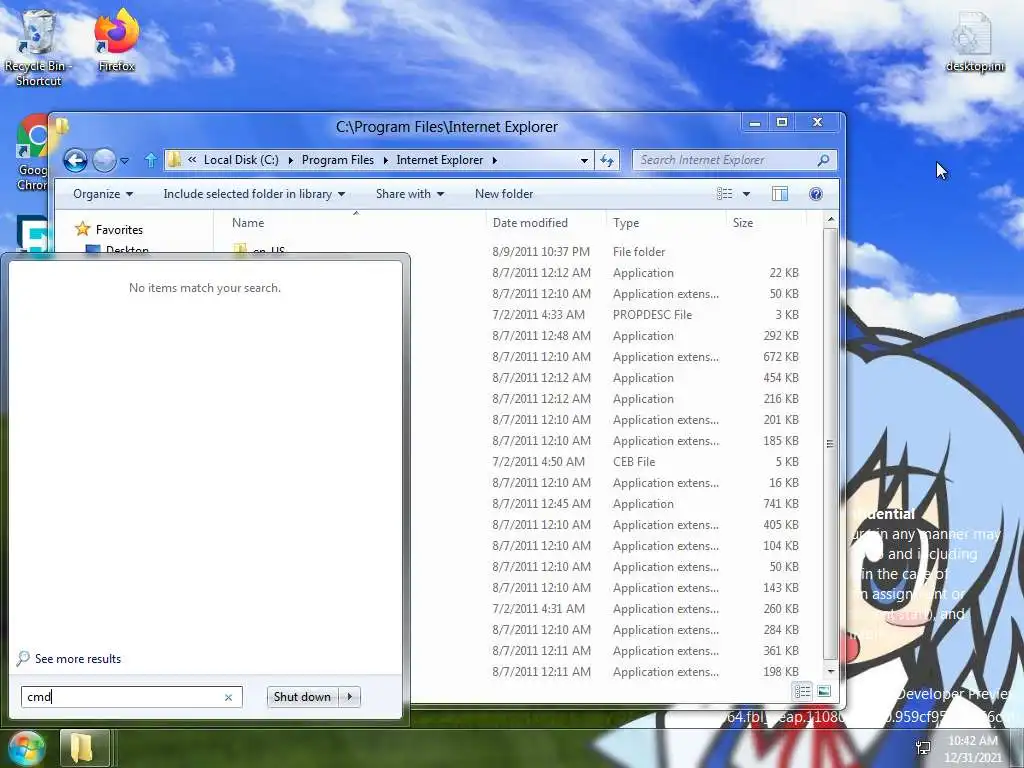Open Google Chrome desktop shortcut
Image resolution: width=1024 pixels, height=768 pixels.
tap(33, 153)
